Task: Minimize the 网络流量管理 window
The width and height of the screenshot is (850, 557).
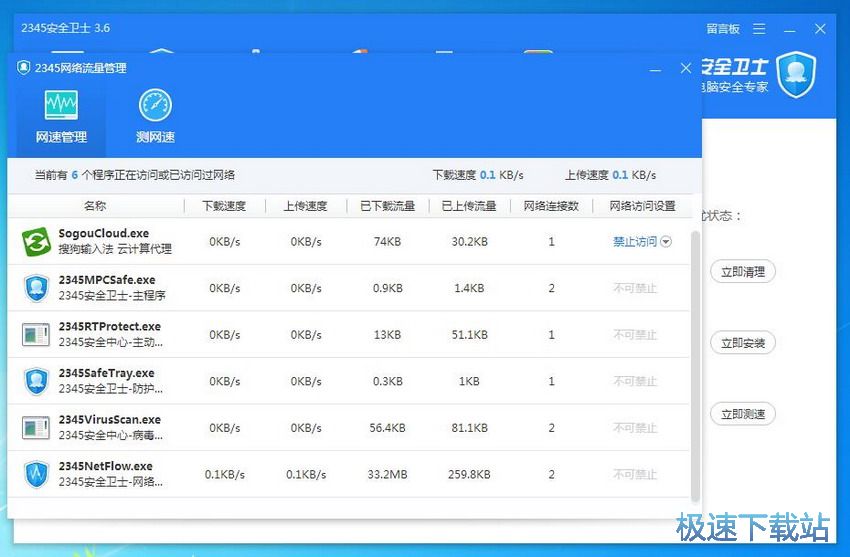Action: click(655, 68)
